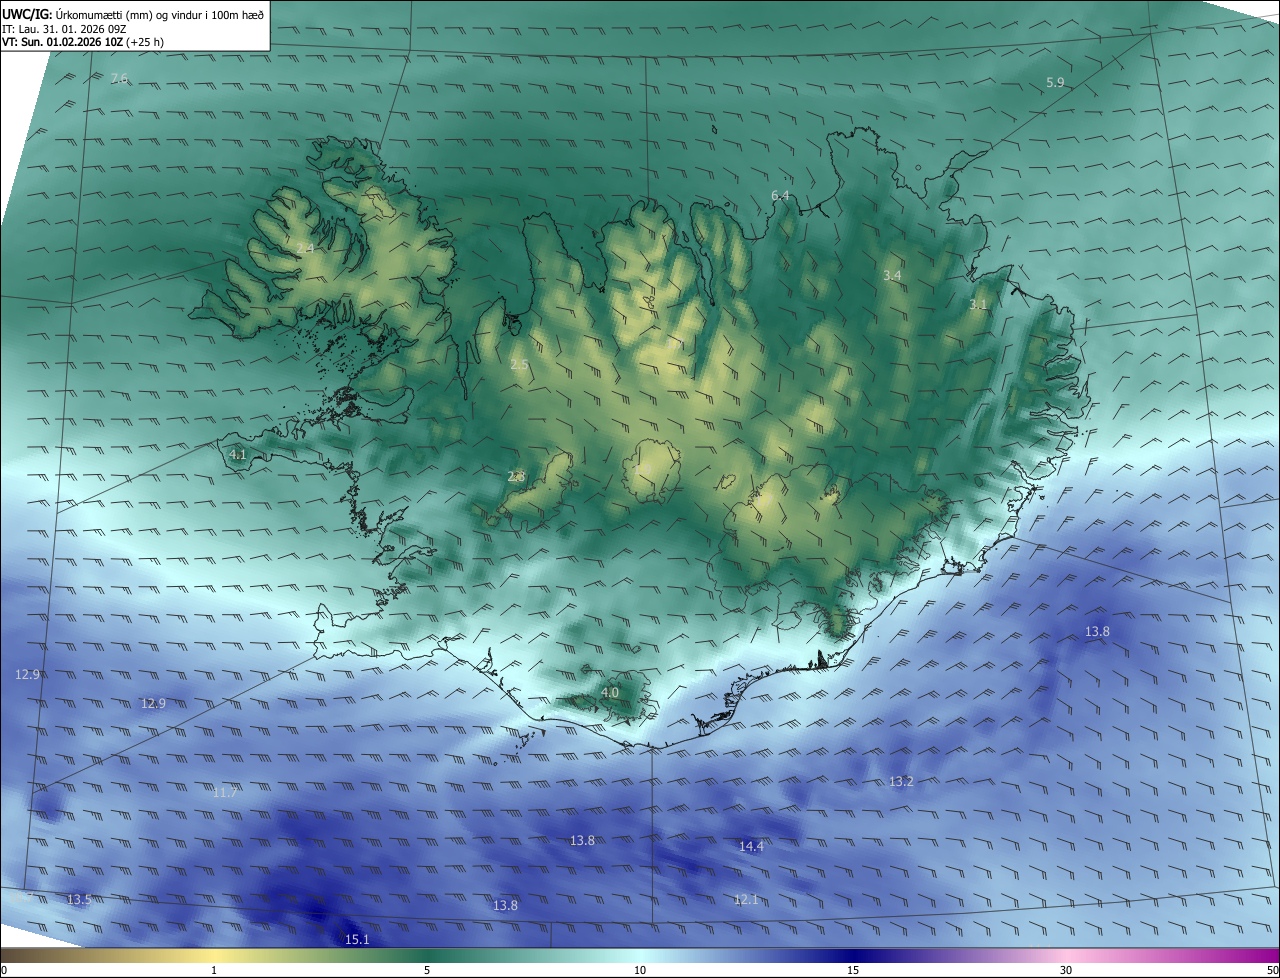Click the map value label 11.7
The width and height of the screenshot is (1280, 978).
tap(225, 792)
